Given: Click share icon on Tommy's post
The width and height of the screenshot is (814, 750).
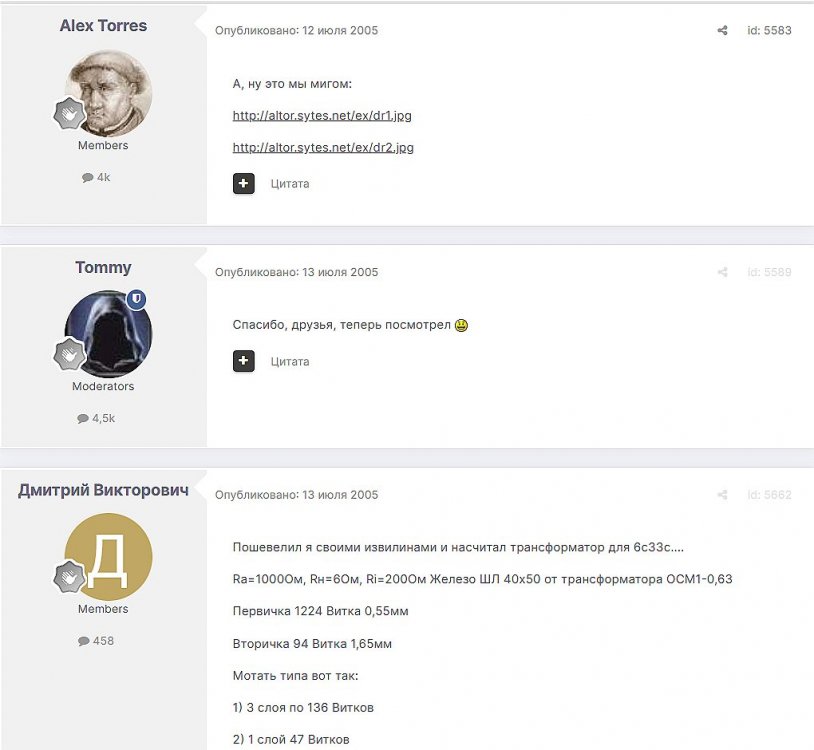Looking at the screenshot, I should pyautogui.click(x=722, y=272).
